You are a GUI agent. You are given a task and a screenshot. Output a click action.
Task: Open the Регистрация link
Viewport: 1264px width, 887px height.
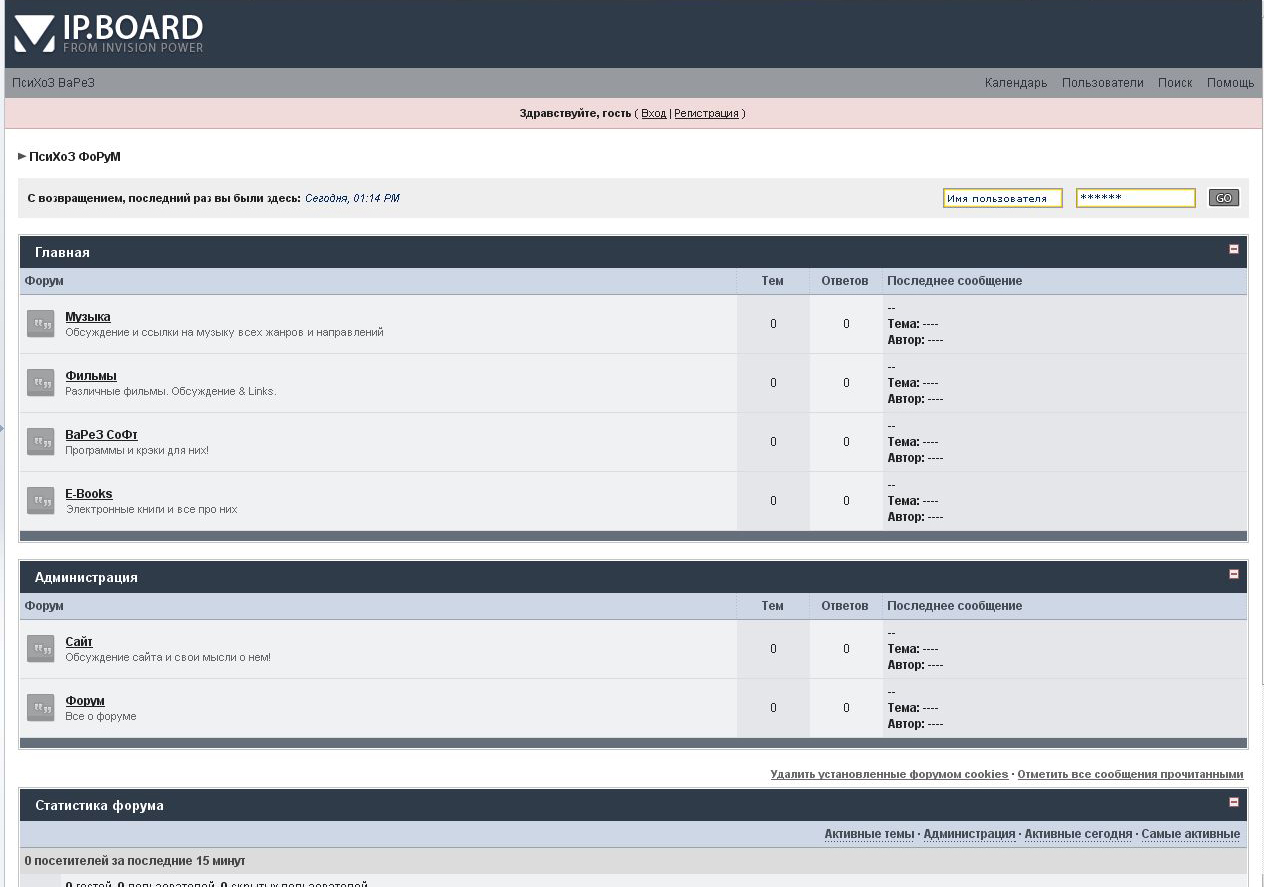coord(706,113)
